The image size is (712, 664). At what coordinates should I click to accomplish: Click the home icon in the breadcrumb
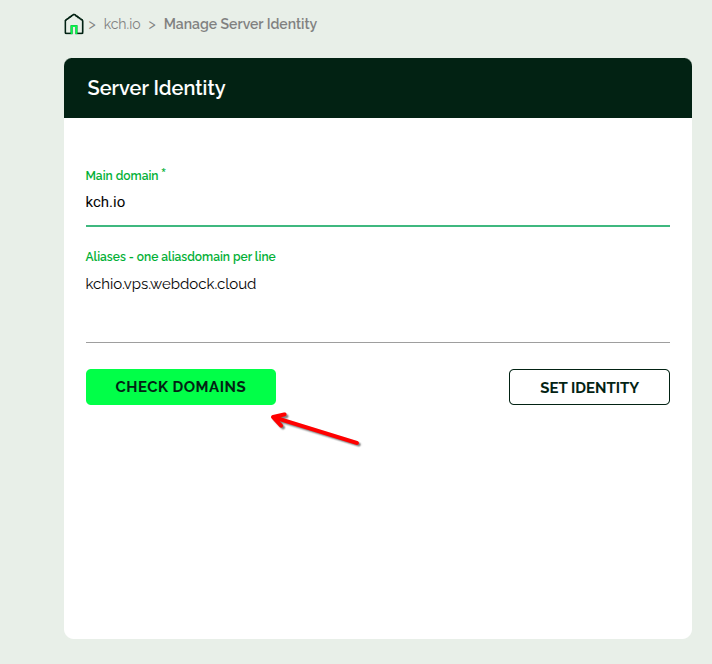[x=73, y=24]
